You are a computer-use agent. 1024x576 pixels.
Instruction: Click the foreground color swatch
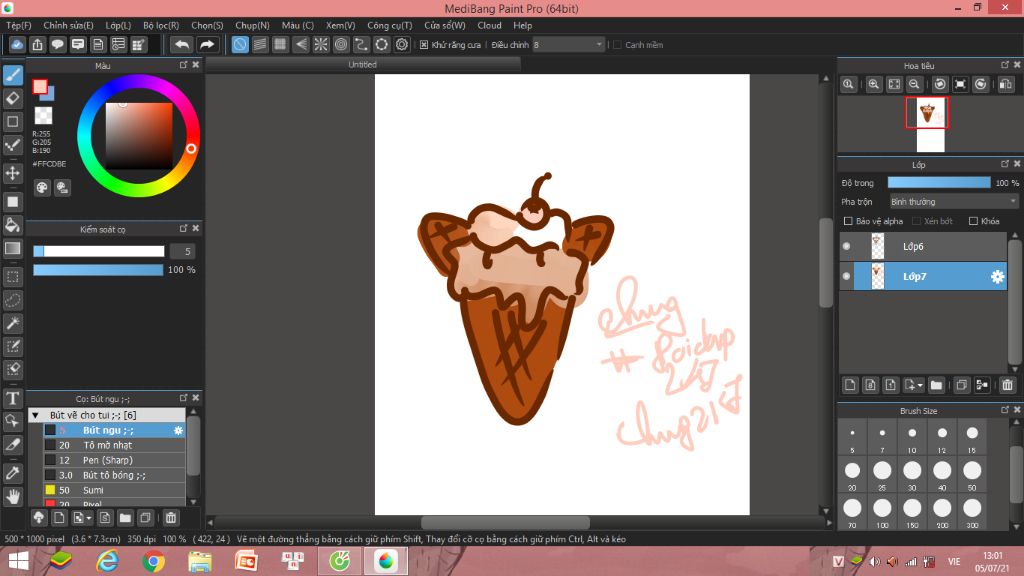click(x=40, y=87)
